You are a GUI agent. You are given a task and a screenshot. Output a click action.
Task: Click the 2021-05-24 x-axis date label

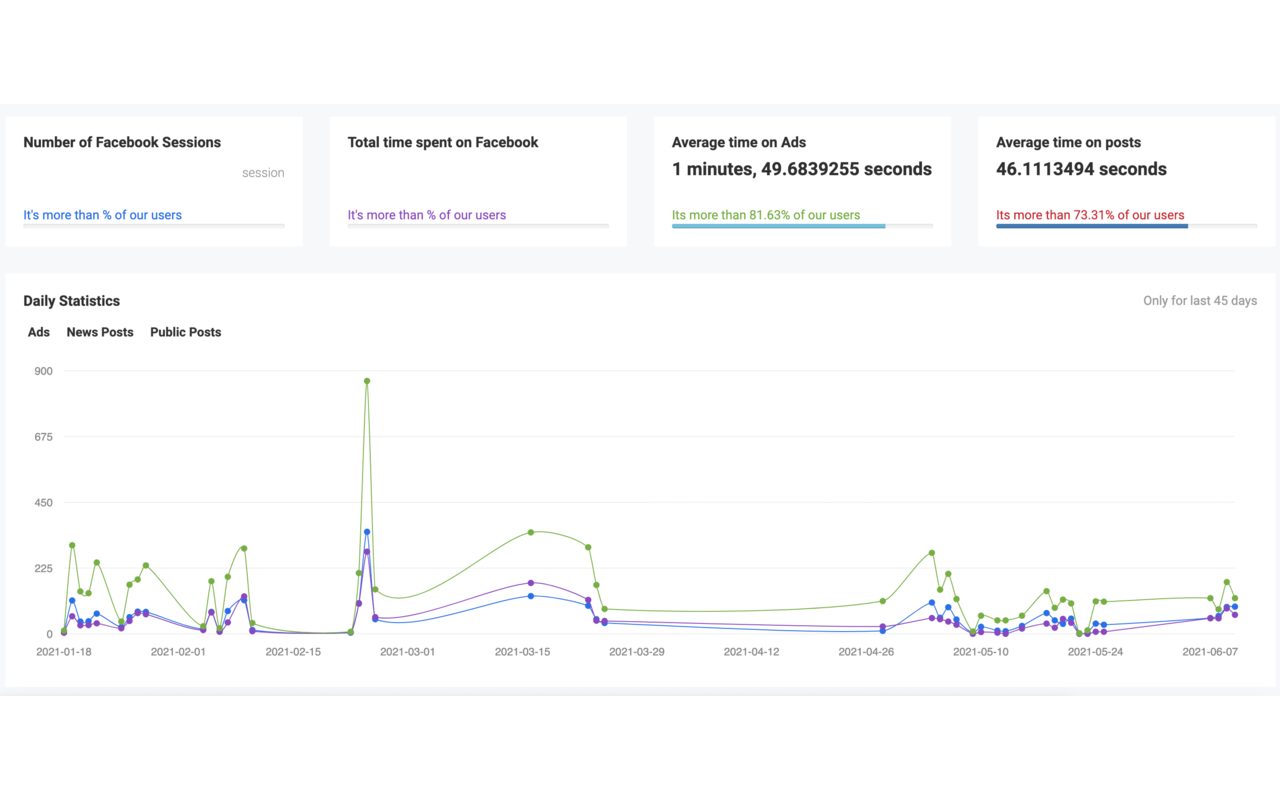(x=1096, y=652)
